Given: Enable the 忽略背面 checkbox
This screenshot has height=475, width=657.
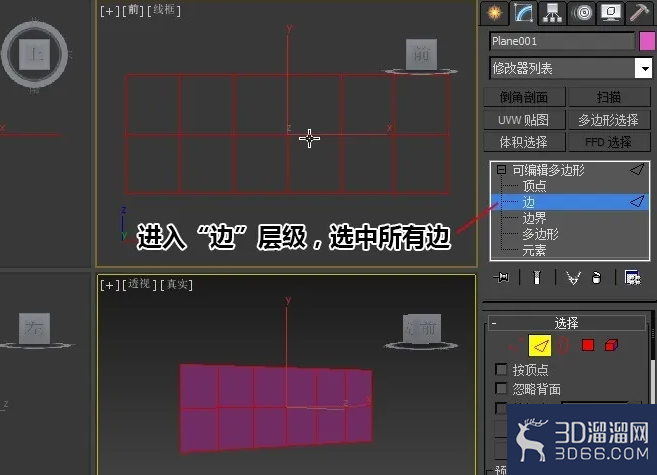Looking at the screenshot, I should [501, 388].
